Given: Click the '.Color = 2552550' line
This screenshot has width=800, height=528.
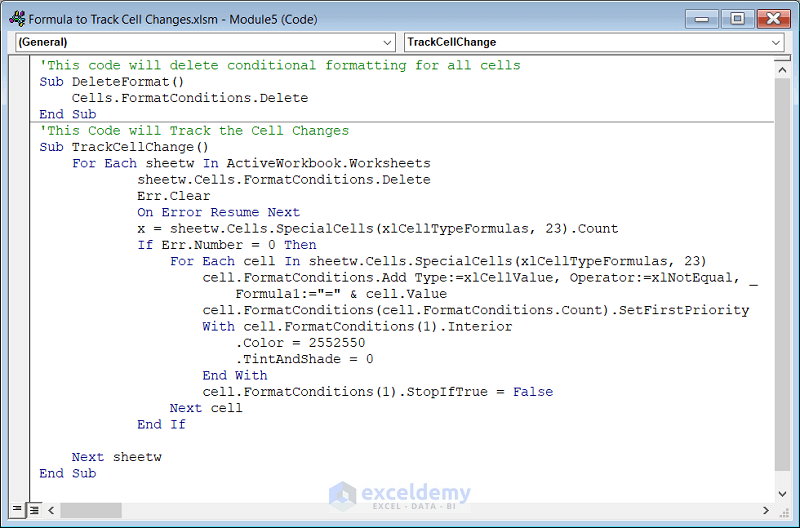Looking at the screenshot, I should (x=300, y=343).
